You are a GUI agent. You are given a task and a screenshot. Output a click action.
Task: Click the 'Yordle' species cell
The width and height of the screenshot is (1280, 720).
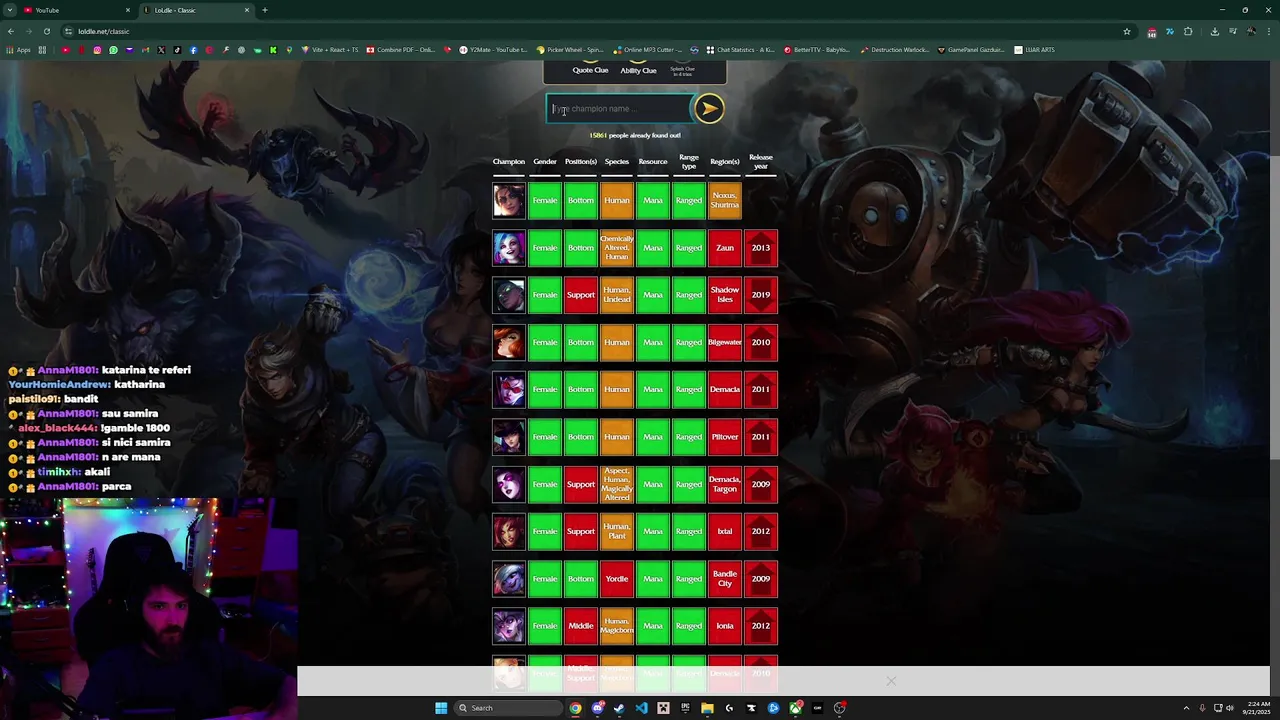[x=617, y=579]
